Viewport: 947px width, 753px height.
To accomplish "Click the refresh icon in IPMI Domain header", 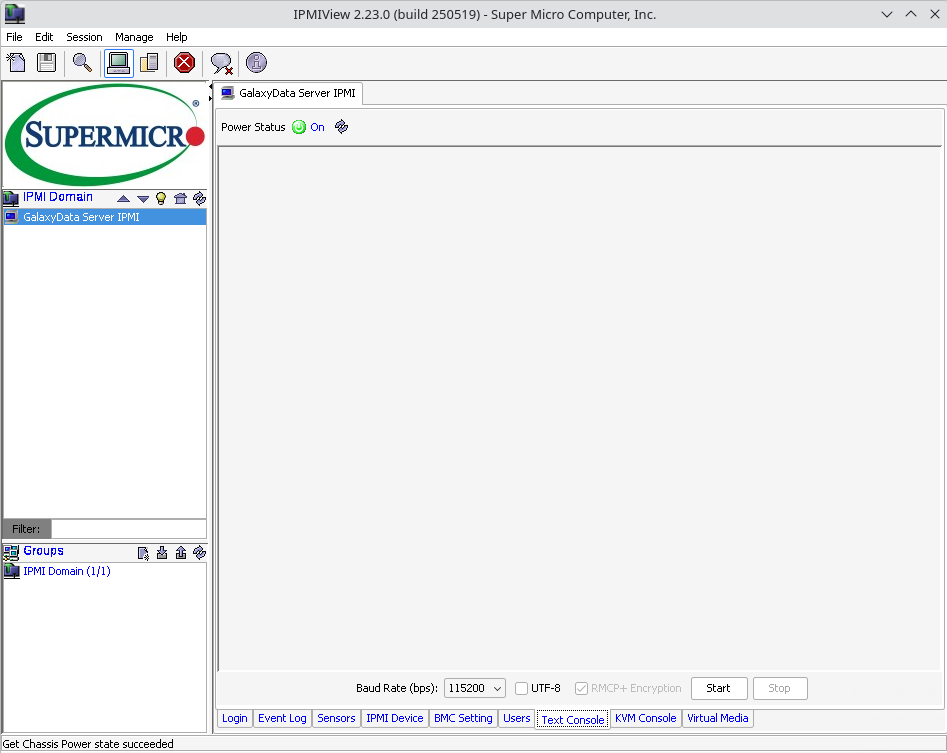I will tap(199, 198).
